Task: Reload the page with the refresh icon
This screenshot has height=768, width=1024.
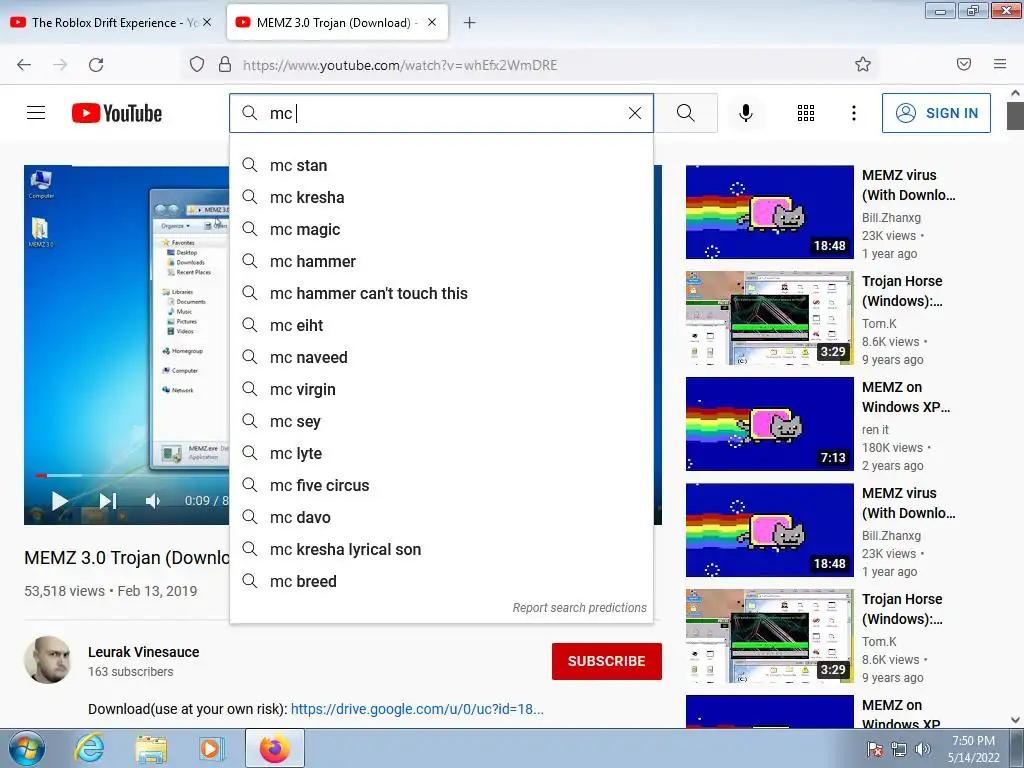Action: [x=96, y=65]
